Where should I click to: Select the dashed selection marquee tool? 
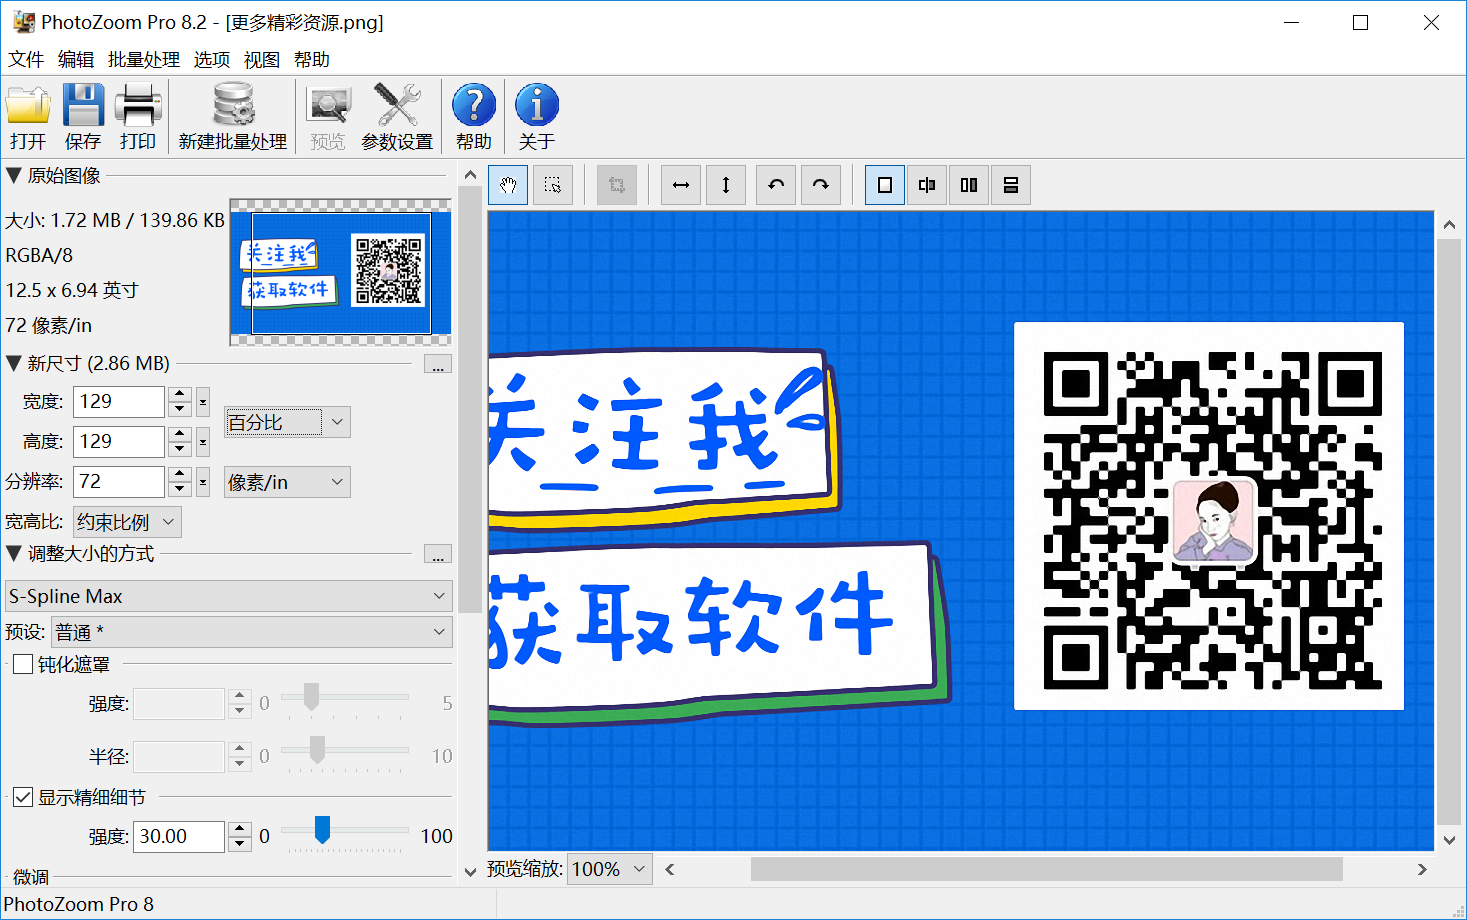point(553,185)
